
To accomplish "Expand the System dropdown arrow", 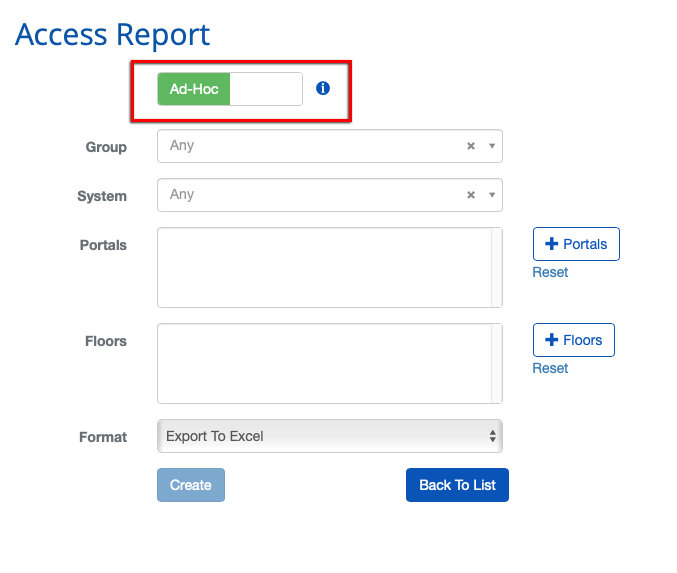I will 491,195.
